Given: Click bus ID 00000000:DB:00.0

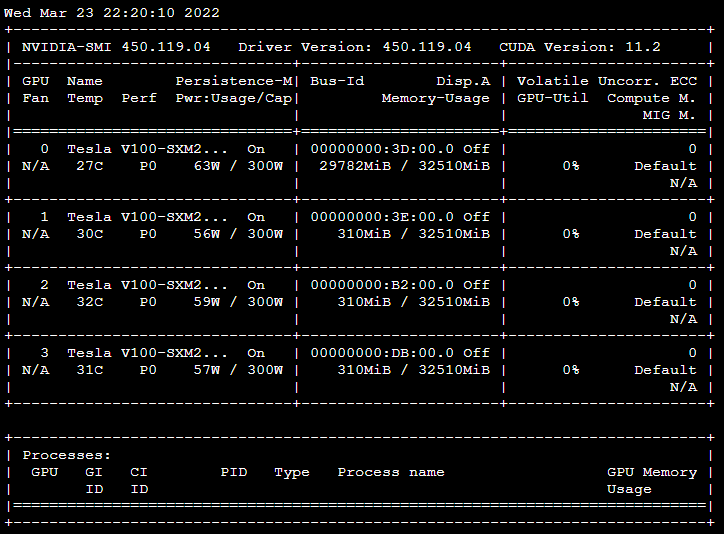Looking at the screenshot, I should click(382, 353).
